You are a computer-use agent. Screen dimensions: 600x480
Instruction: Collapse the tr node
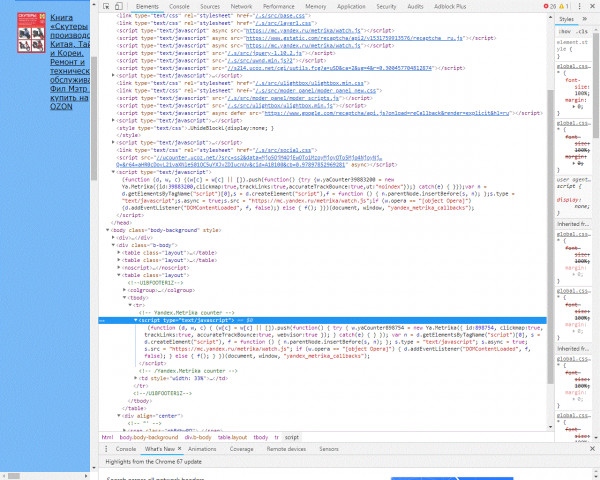130,305
